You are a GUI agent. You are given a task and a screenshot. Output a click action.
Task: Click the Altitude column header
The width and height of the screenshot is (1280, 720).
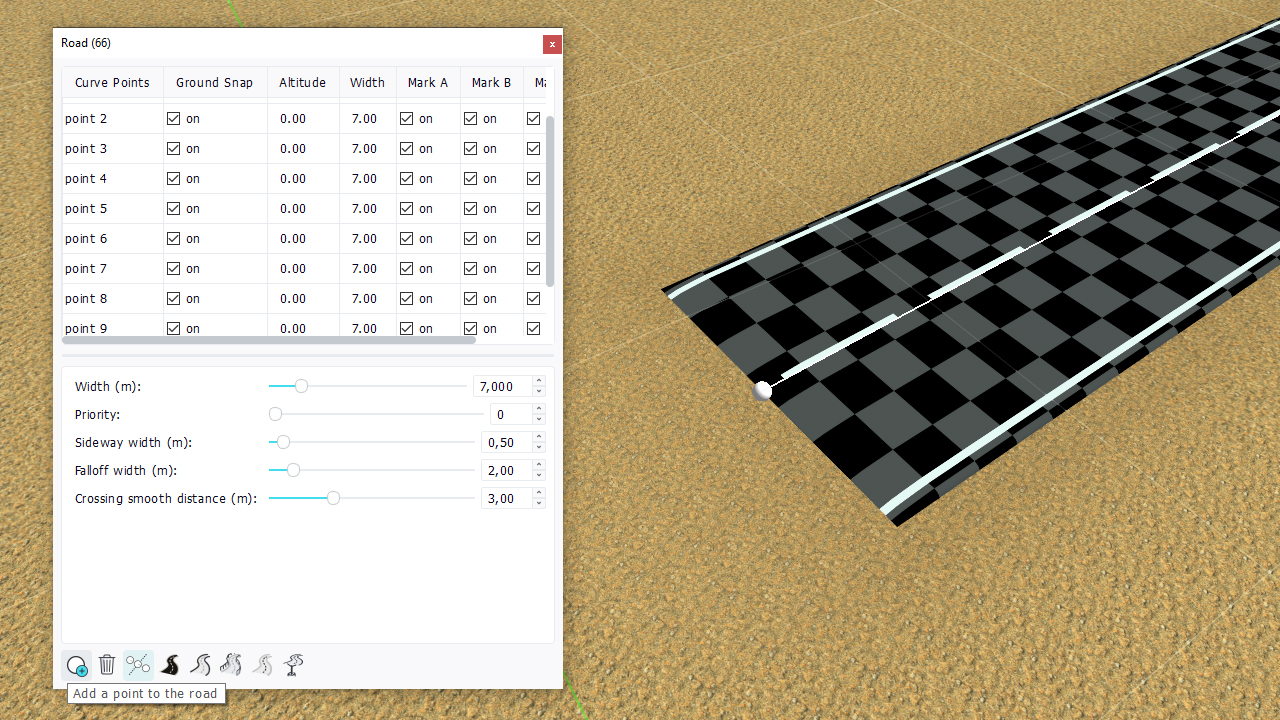[x=302, y=83]
